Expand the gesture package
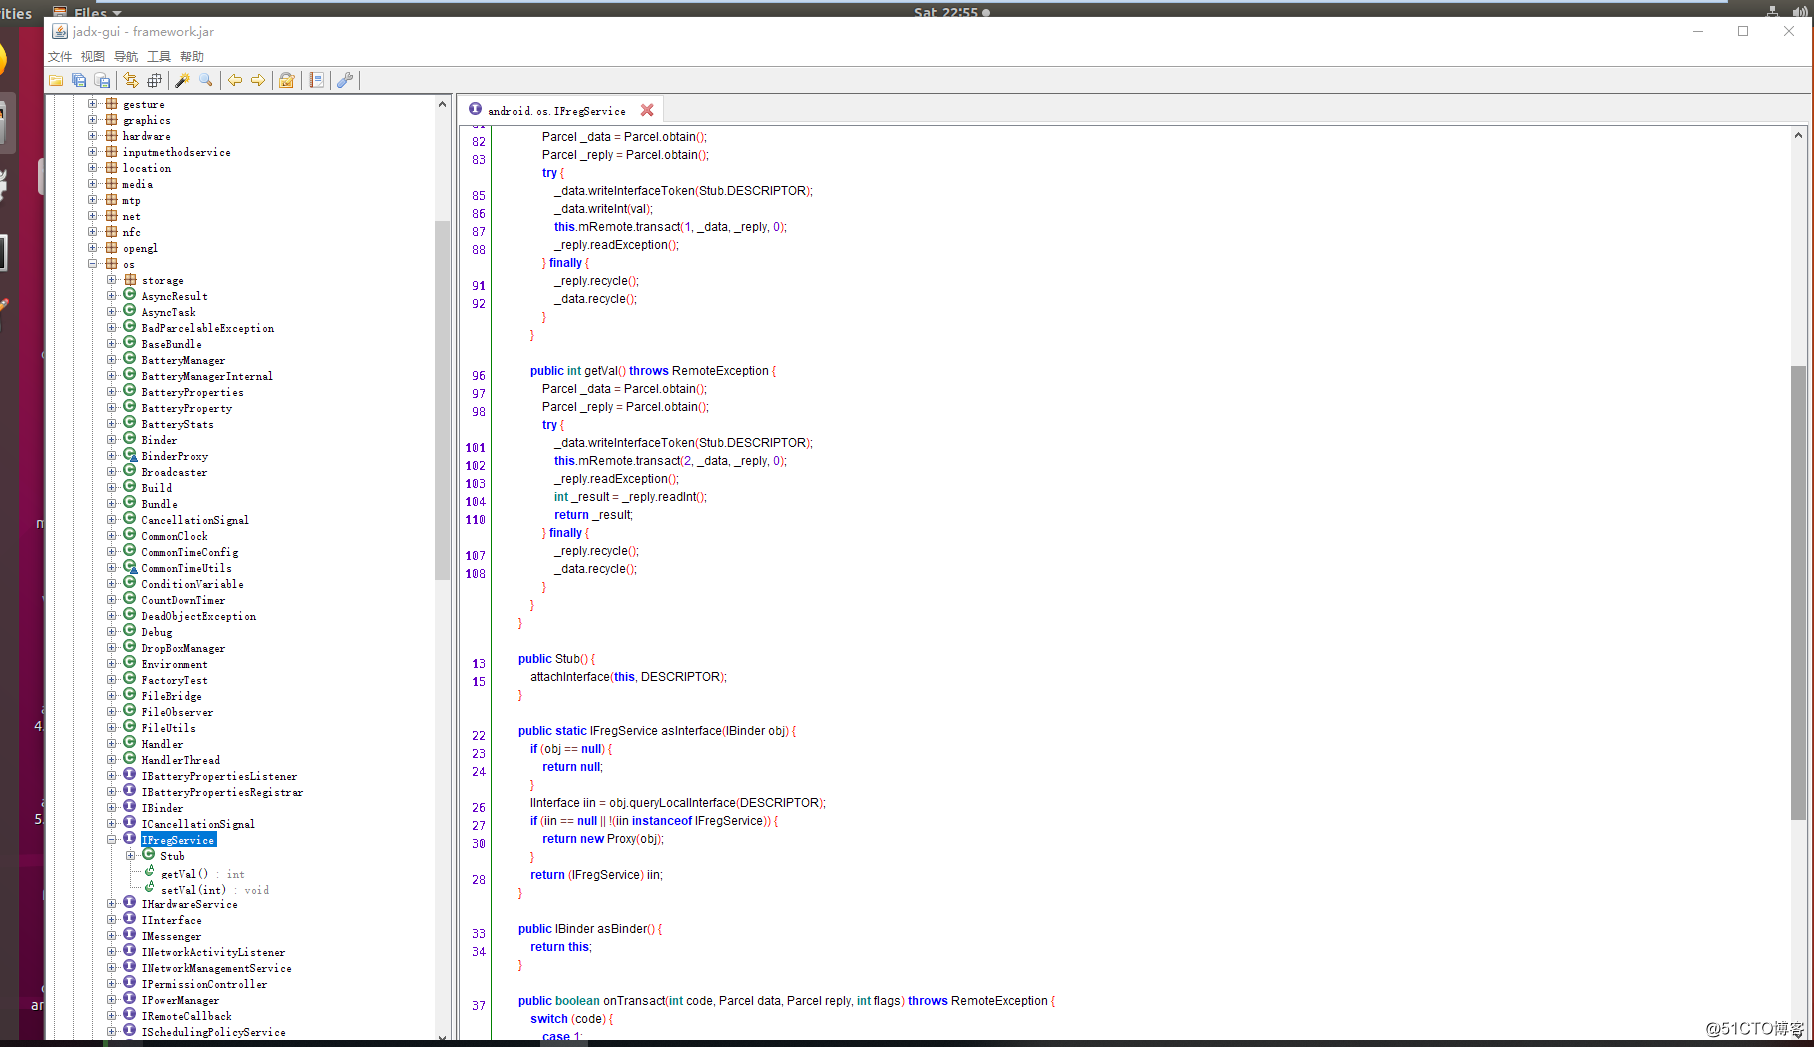The height and width of the screenshot is (1047, 1814). (93, 104)
